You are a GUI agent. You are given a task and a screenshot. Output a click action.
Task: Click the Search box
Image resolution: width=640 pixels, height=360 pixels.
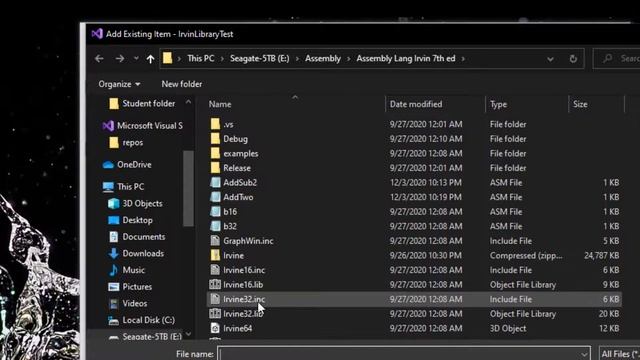[x=617, y=58]
